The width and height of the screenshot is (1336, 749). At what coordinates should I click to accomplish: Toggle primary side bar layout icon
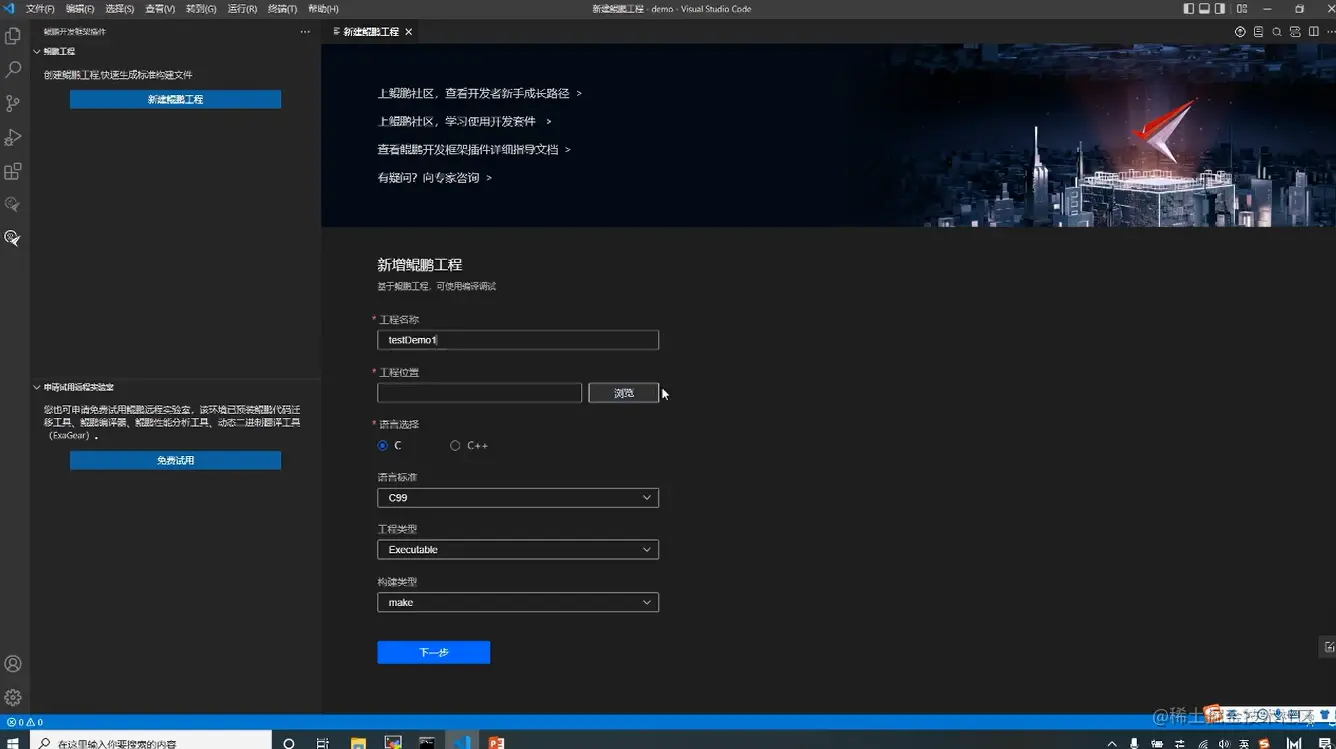pyautogui.click(x=1189, y=9)
